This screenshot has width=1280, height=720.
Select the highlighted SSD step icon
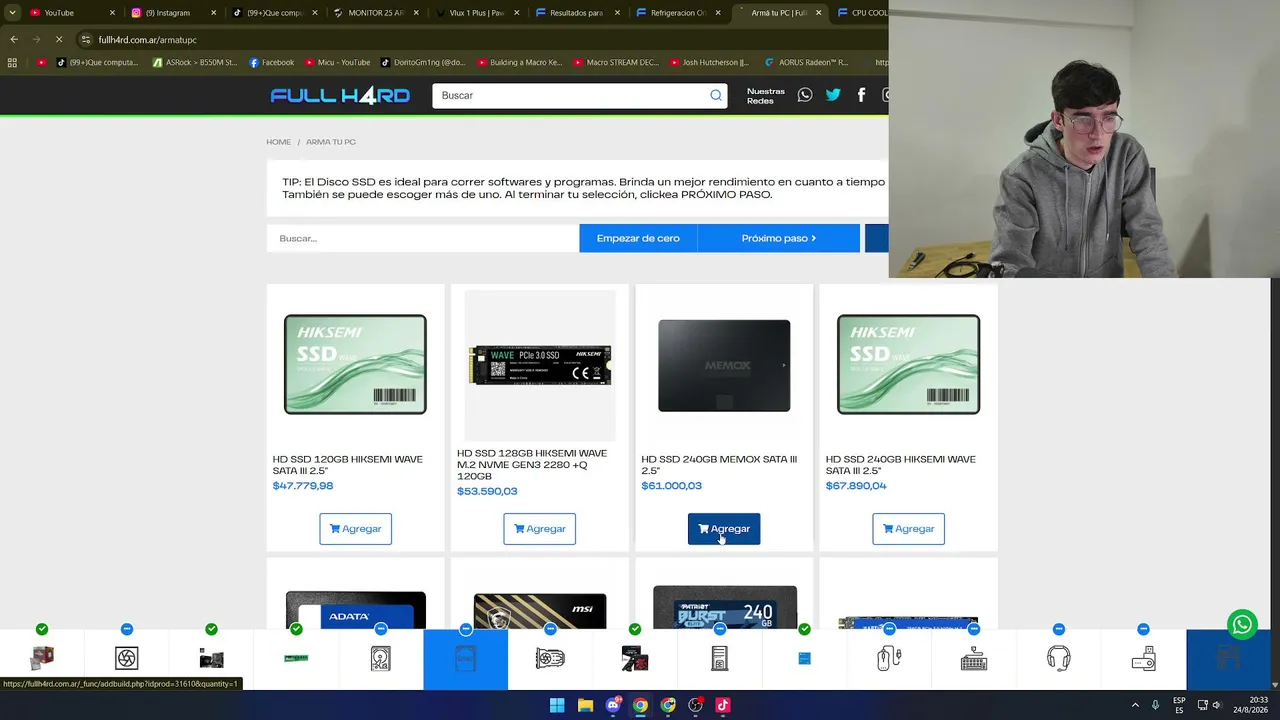465,659
